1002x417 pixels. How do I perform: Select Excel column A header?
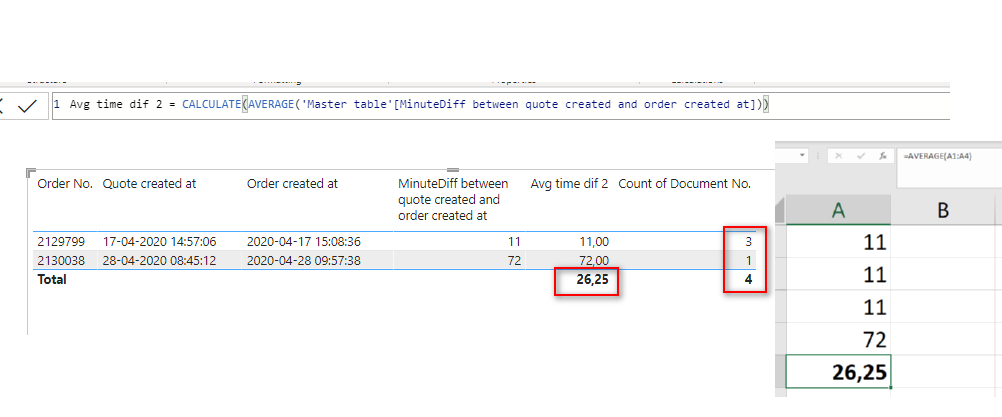click(x=838, y=210)
